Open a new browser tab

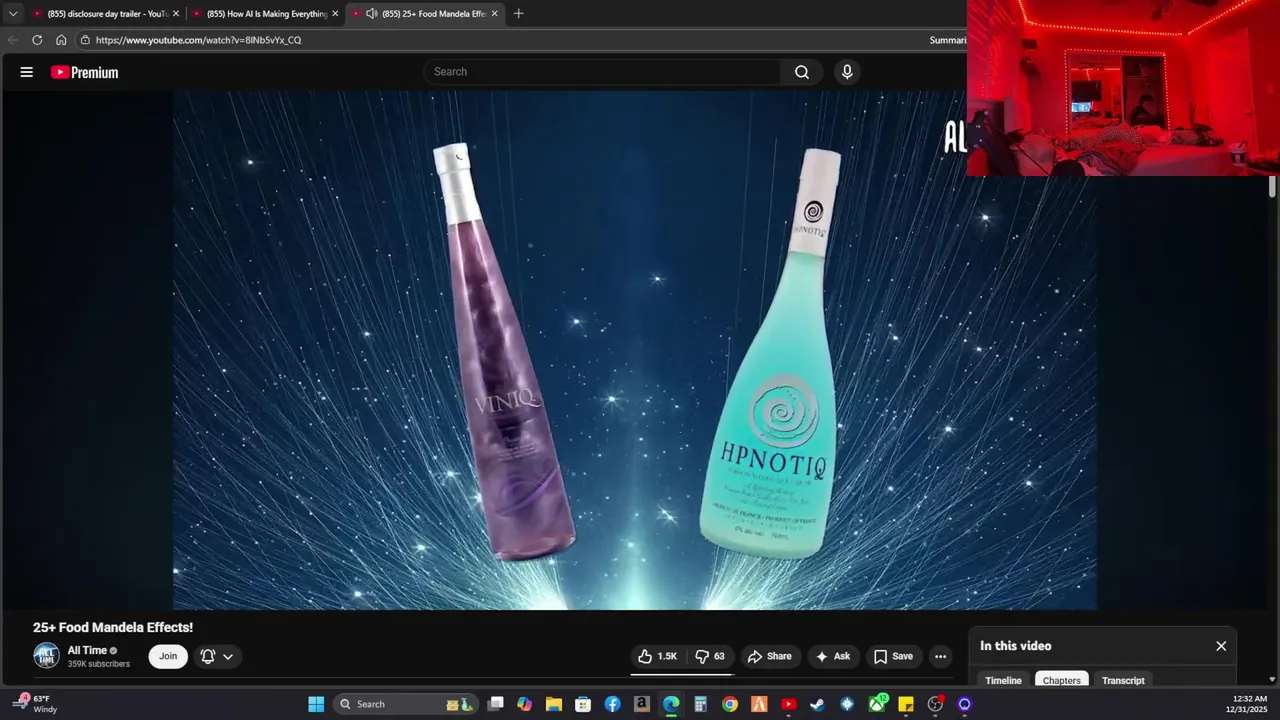click(518, 14)
